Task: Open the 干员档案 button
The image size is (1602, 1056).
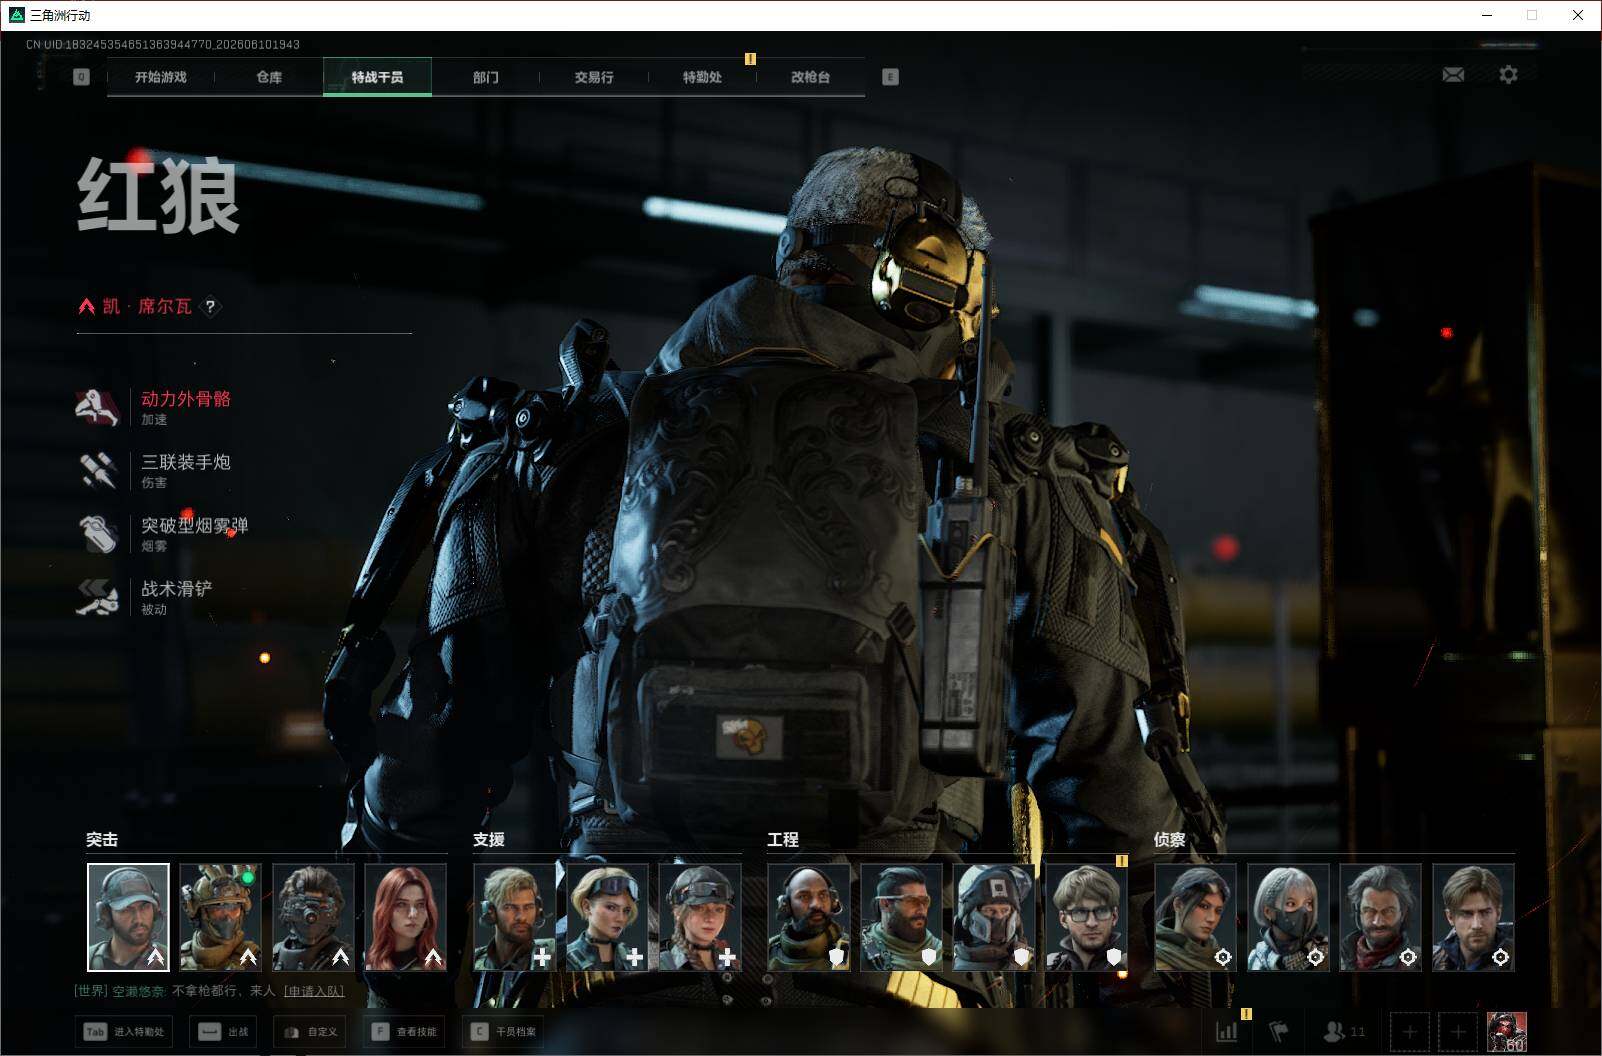Action: pos(503,1032)
